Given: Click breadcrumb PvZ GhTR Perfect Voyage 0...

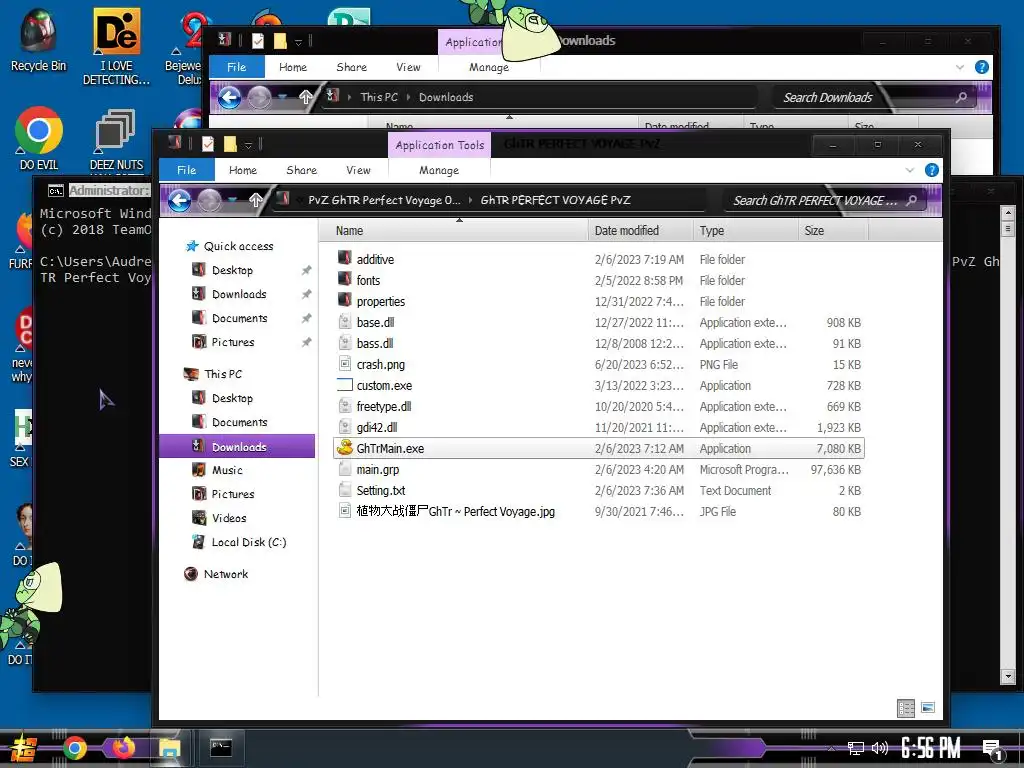Looking at the screenshot, I should click(384, 200).
